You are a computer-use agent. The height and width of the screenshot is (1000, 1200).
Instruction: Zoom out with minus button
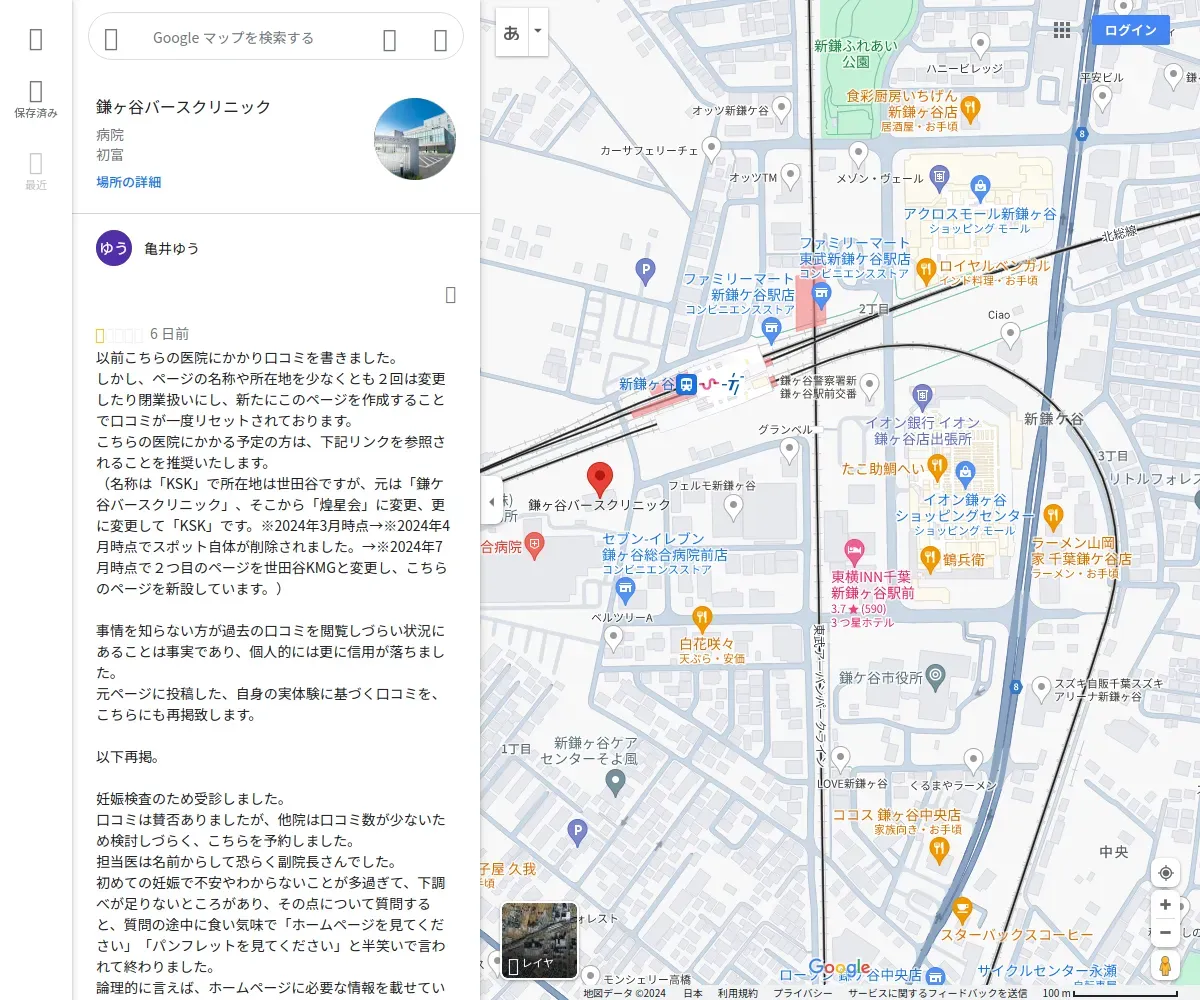(x=1166, y=934)
